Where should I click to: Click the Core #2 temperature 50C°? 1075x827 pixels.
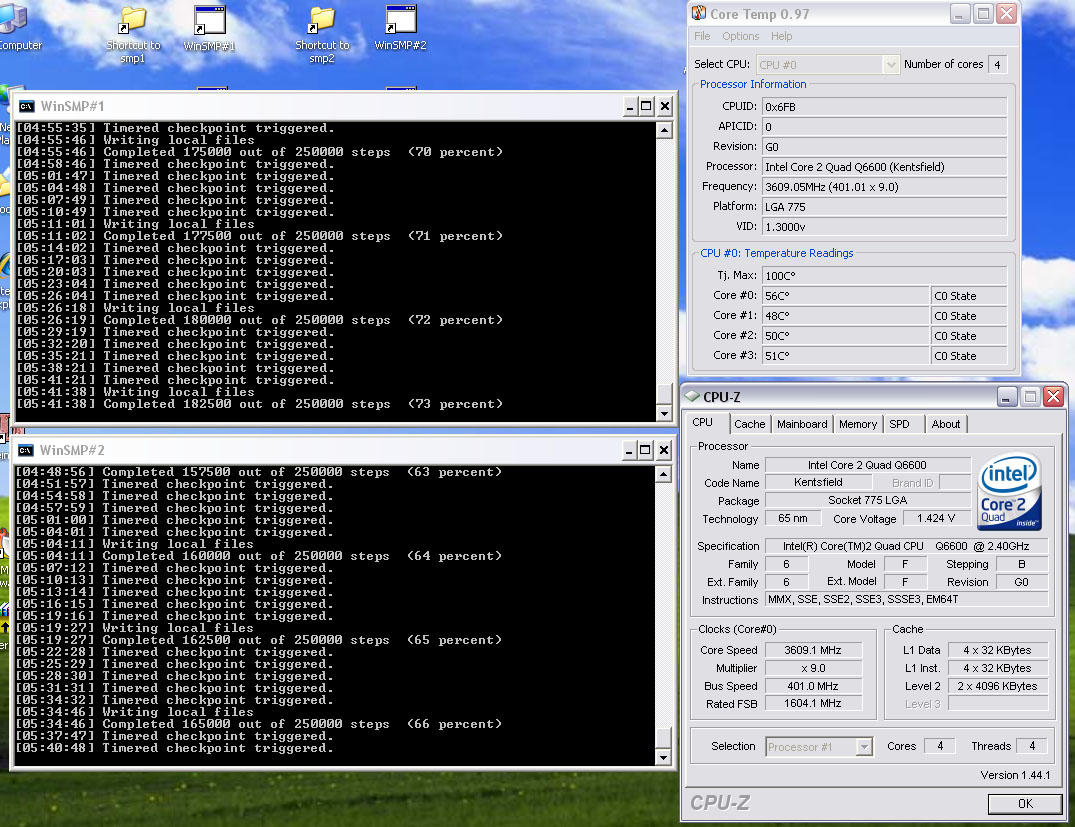point(845,335)
